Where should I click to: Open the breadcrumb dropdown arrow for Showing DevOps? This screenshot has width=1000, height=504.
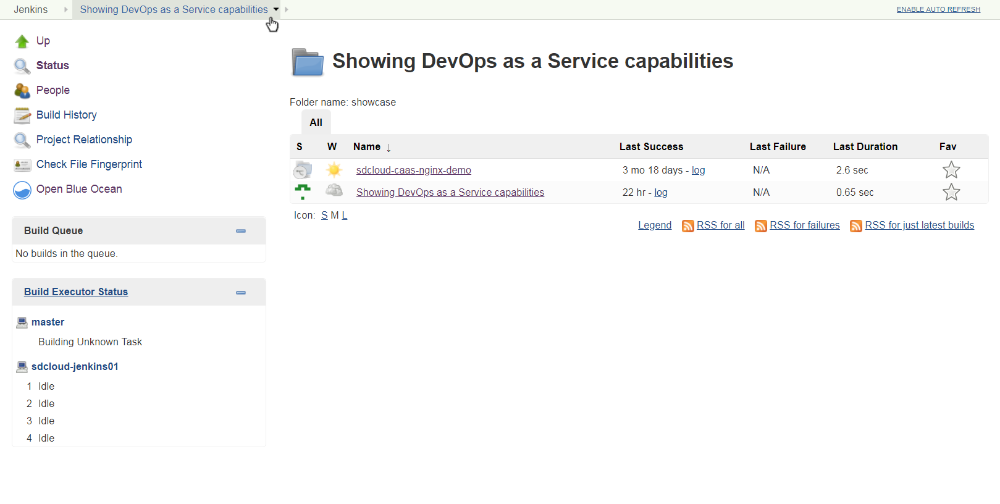click(x=276, y=10)
